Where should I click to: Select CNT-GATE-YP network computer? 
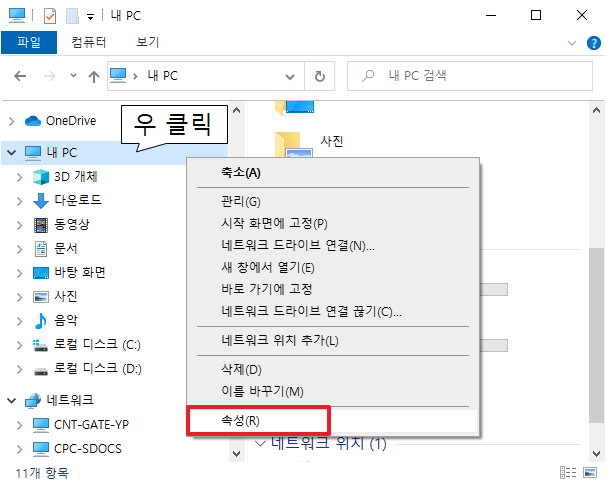(x=93, y=424)
